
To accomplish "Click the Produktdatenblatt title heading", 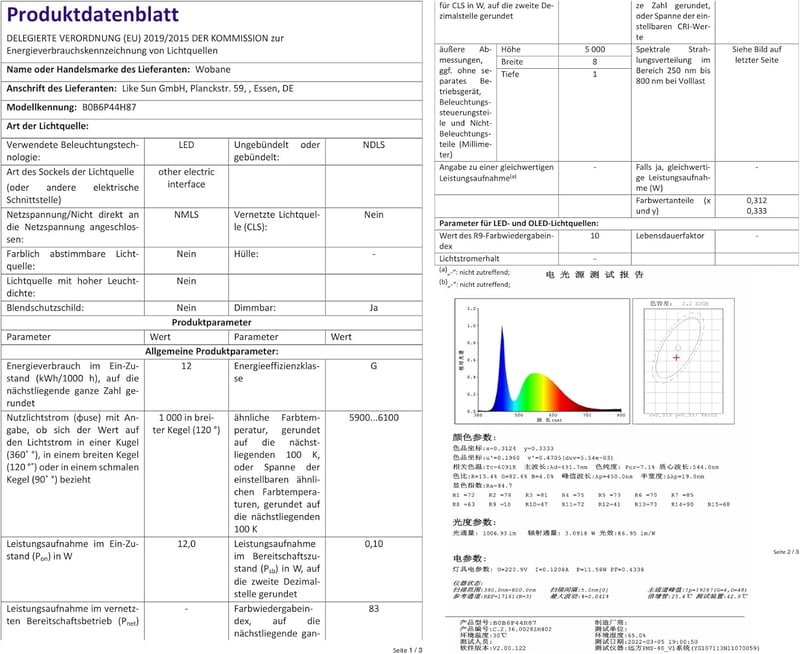I will 92,14.
